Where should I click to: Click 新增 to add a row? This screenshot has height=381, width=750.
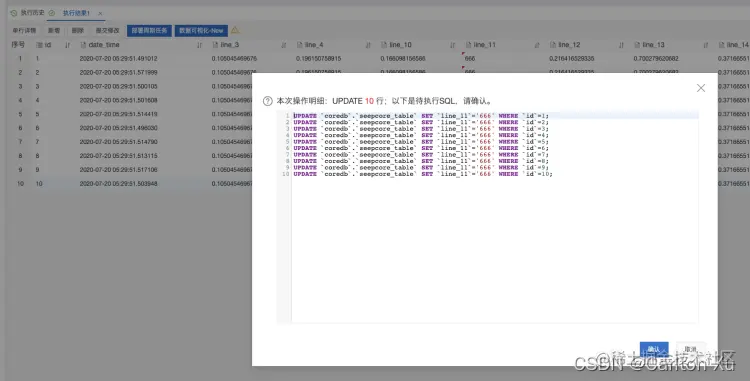point(54,31)
